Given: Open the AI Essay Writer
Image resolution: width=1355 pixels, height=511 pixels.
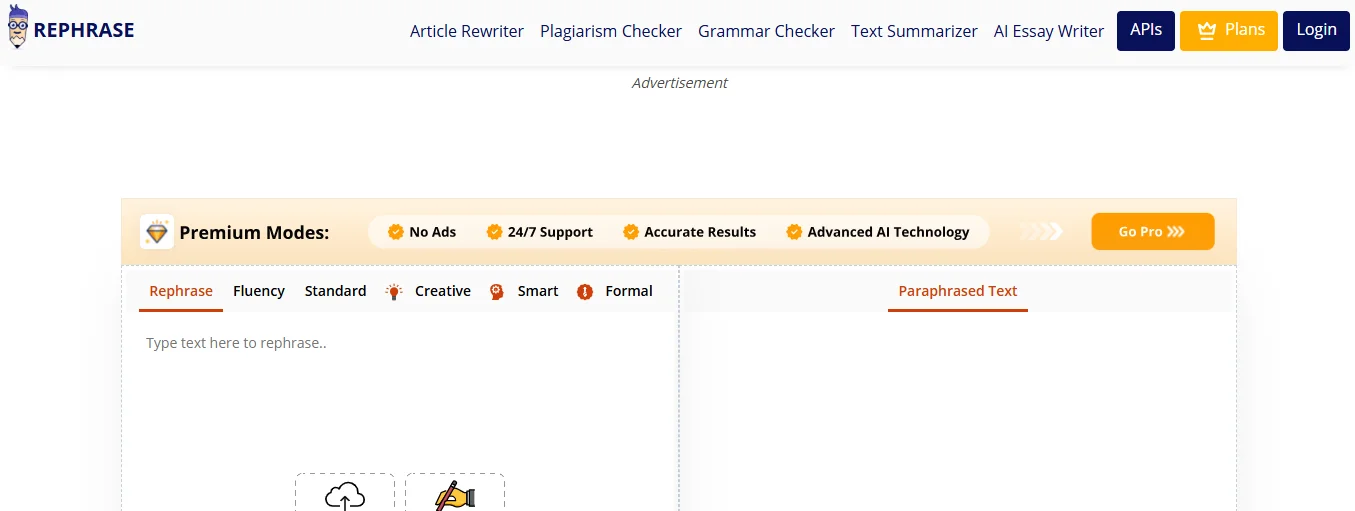Looking at the screenshot, I should click(x=1049, y=31).
